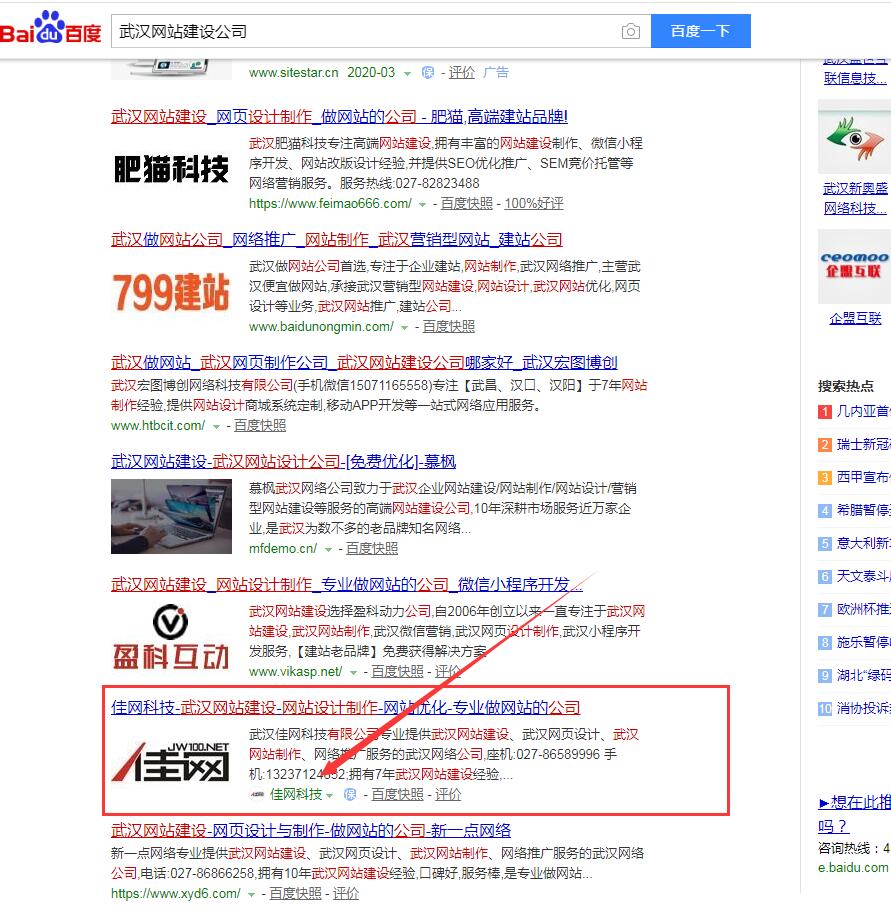The image size is (891, 911).
Task: Click shield verification icon on 佳网科技 result
Action: (x=350, y=795)
